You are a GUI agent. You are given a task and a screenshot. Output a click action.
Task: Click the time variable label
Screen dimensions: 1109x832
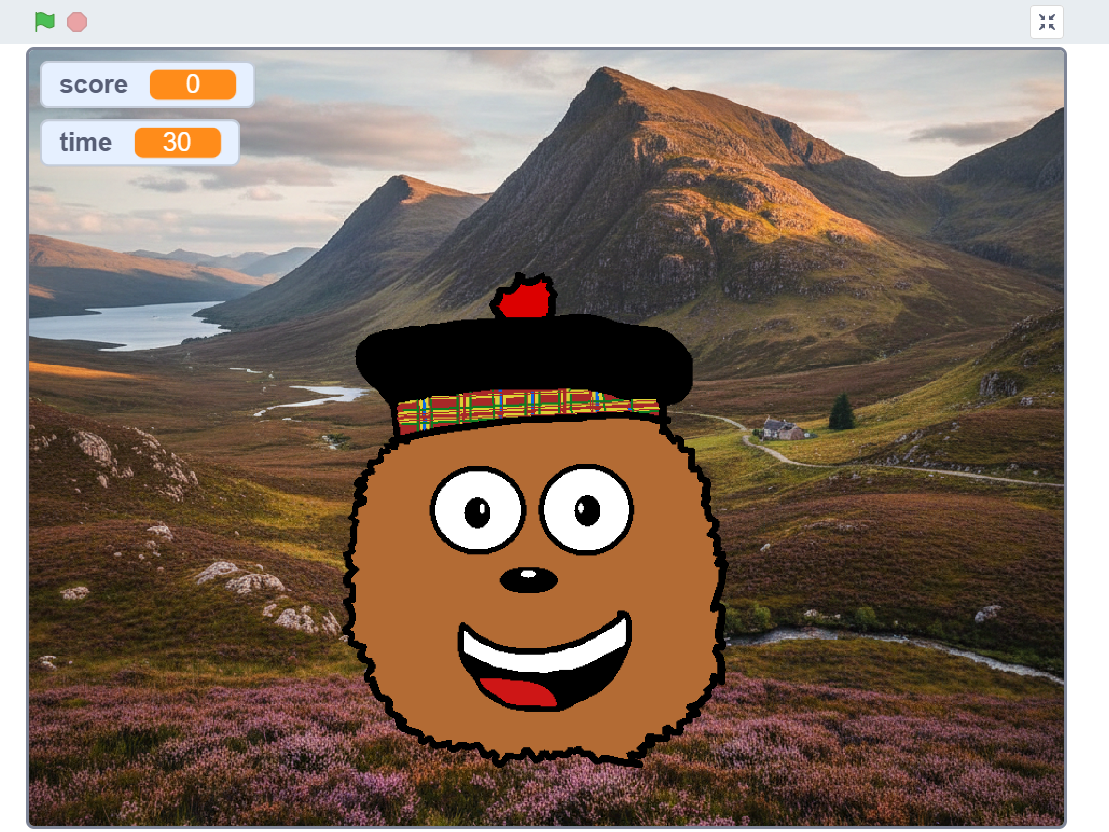coord(85,143)
